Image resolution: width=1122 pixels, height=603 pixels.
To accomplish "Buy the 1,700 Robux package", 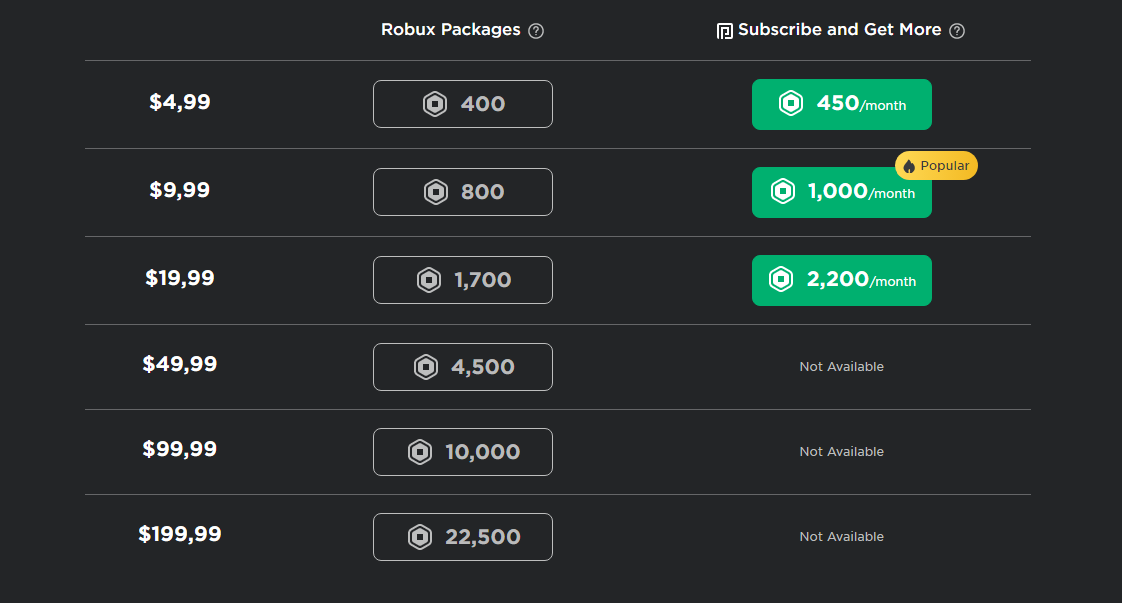I will [462, 280].
